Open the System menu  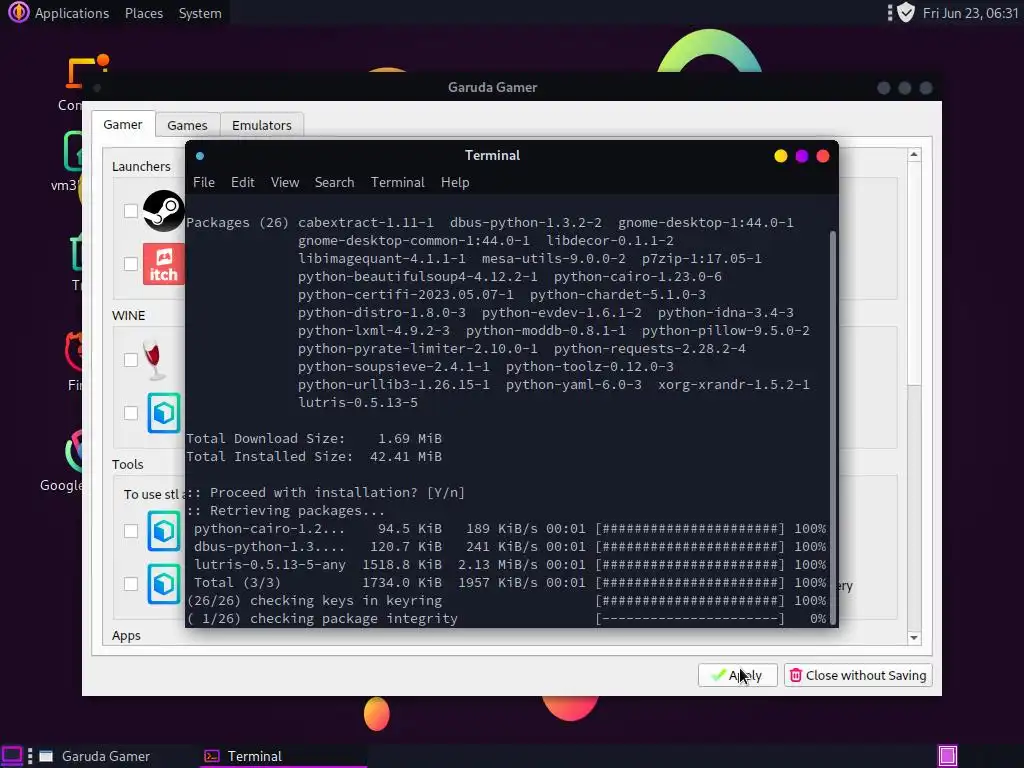click(x=200, y=13)
